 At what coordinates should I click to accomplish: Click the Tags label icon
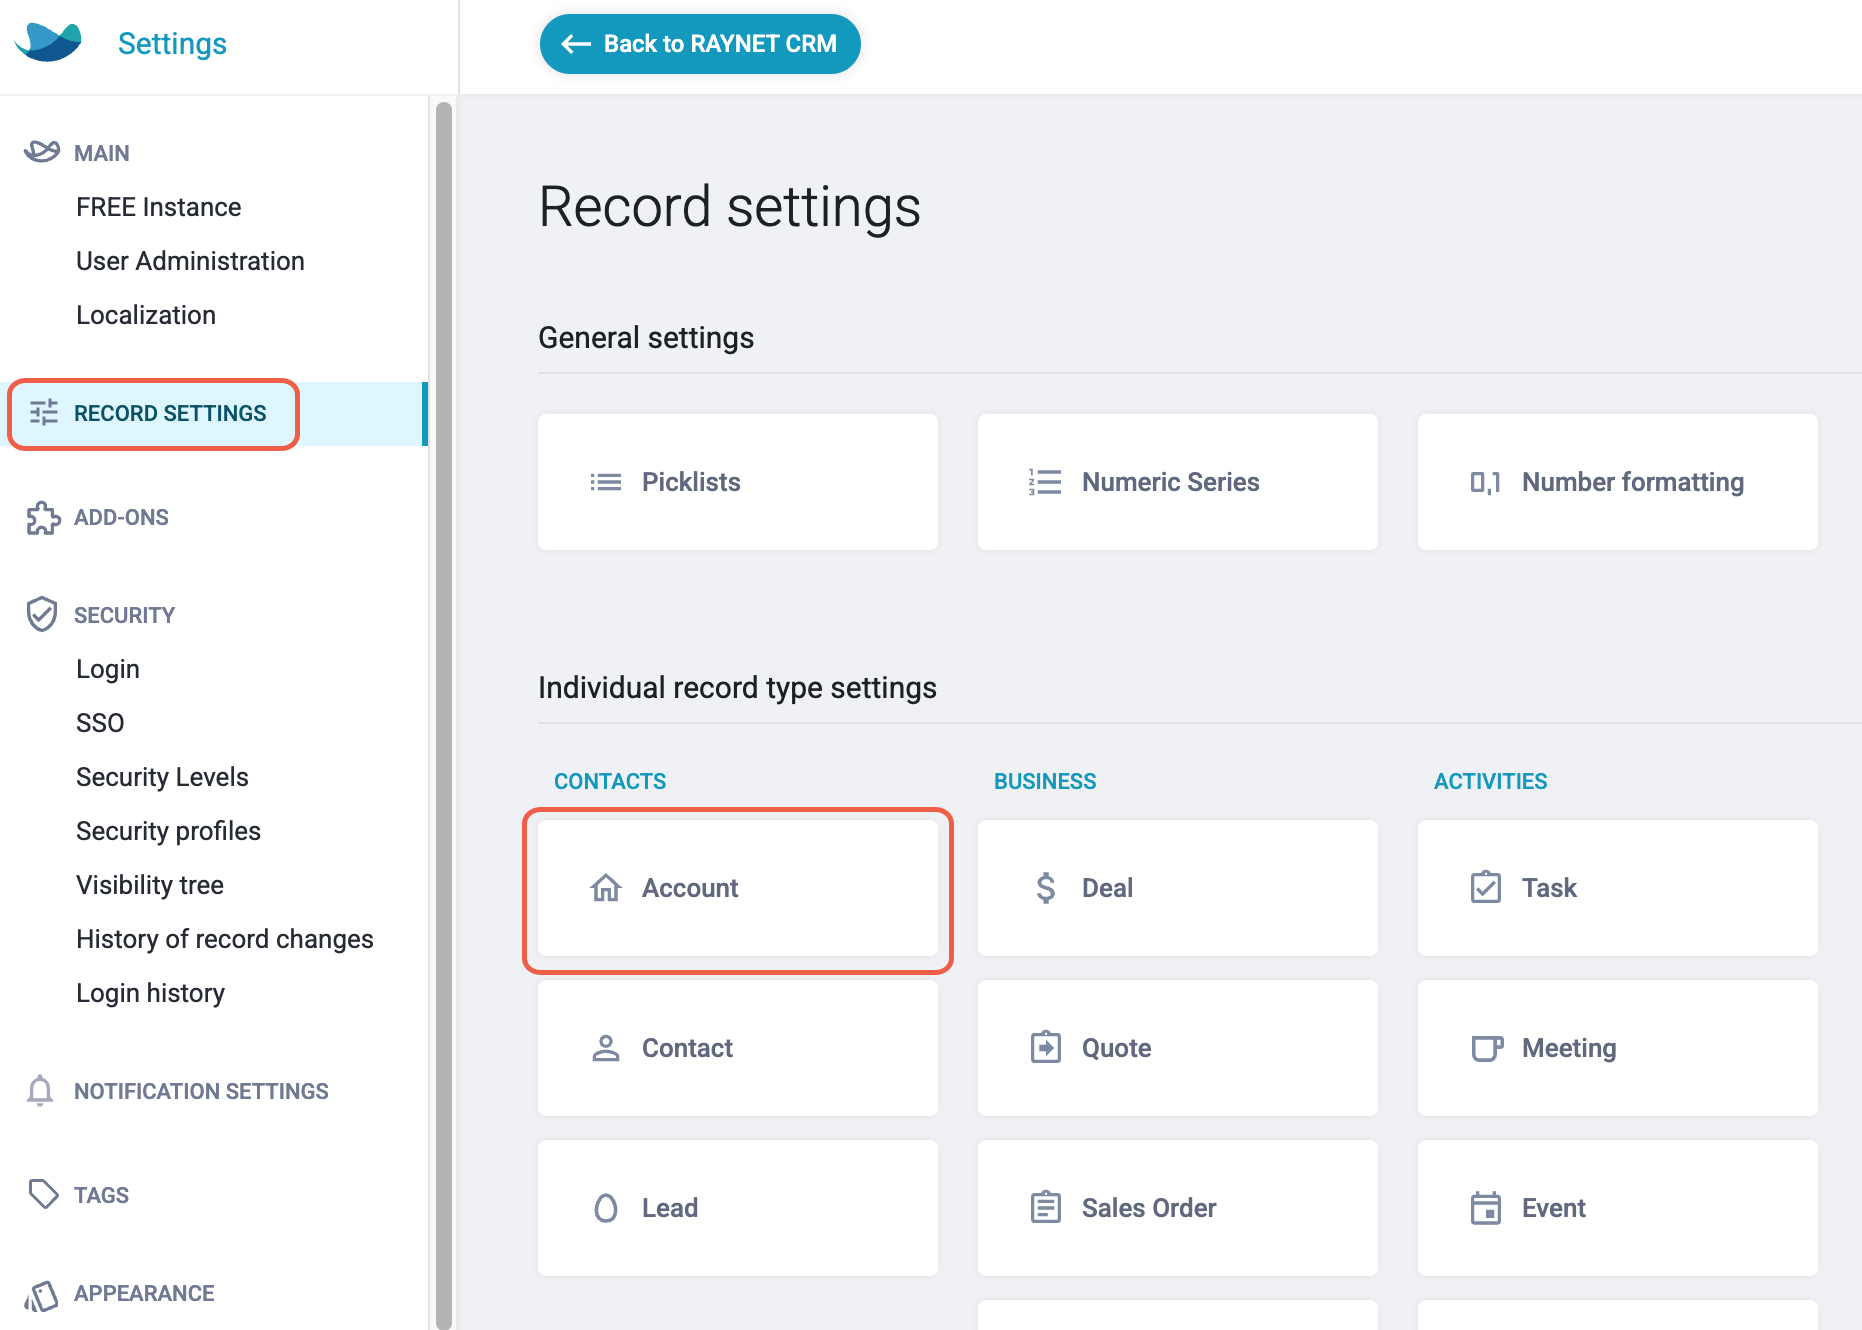point(43,1194)
